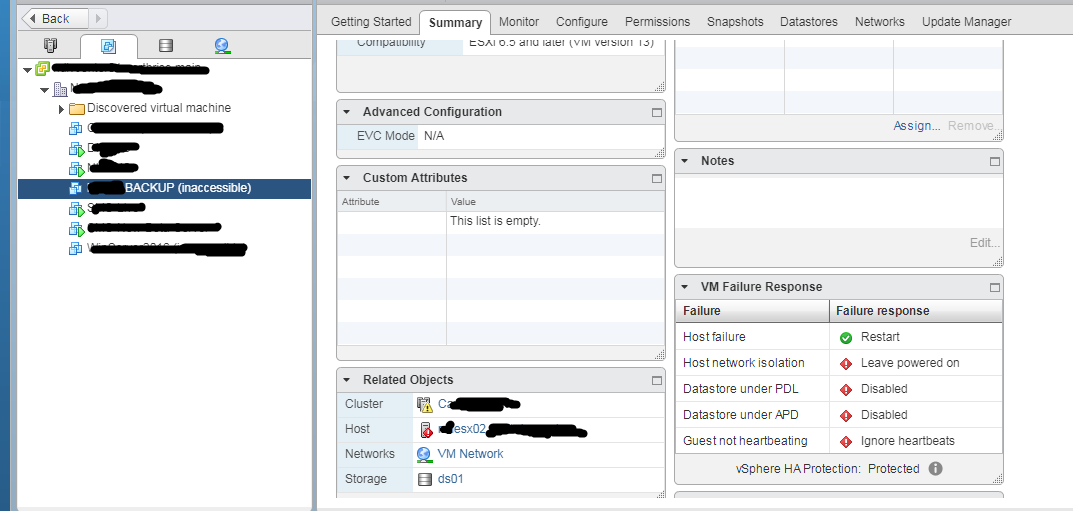Open the Back history dropdown arrow
The image size is (1073, 511).
98,18
